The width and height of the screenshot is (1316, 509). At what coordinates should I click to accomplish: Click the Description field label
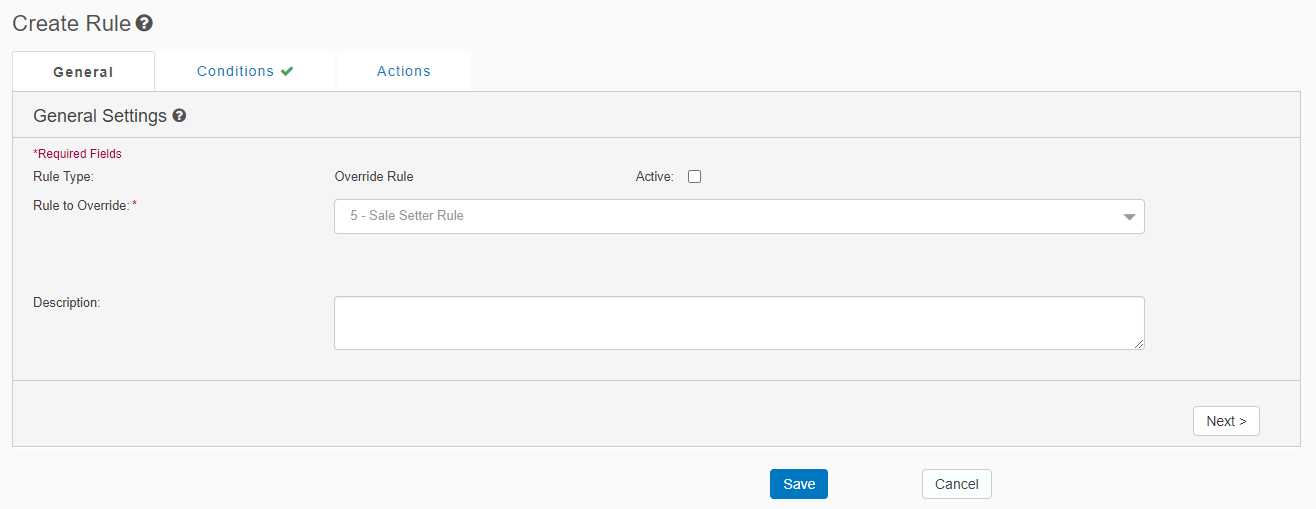coord(67,302)
